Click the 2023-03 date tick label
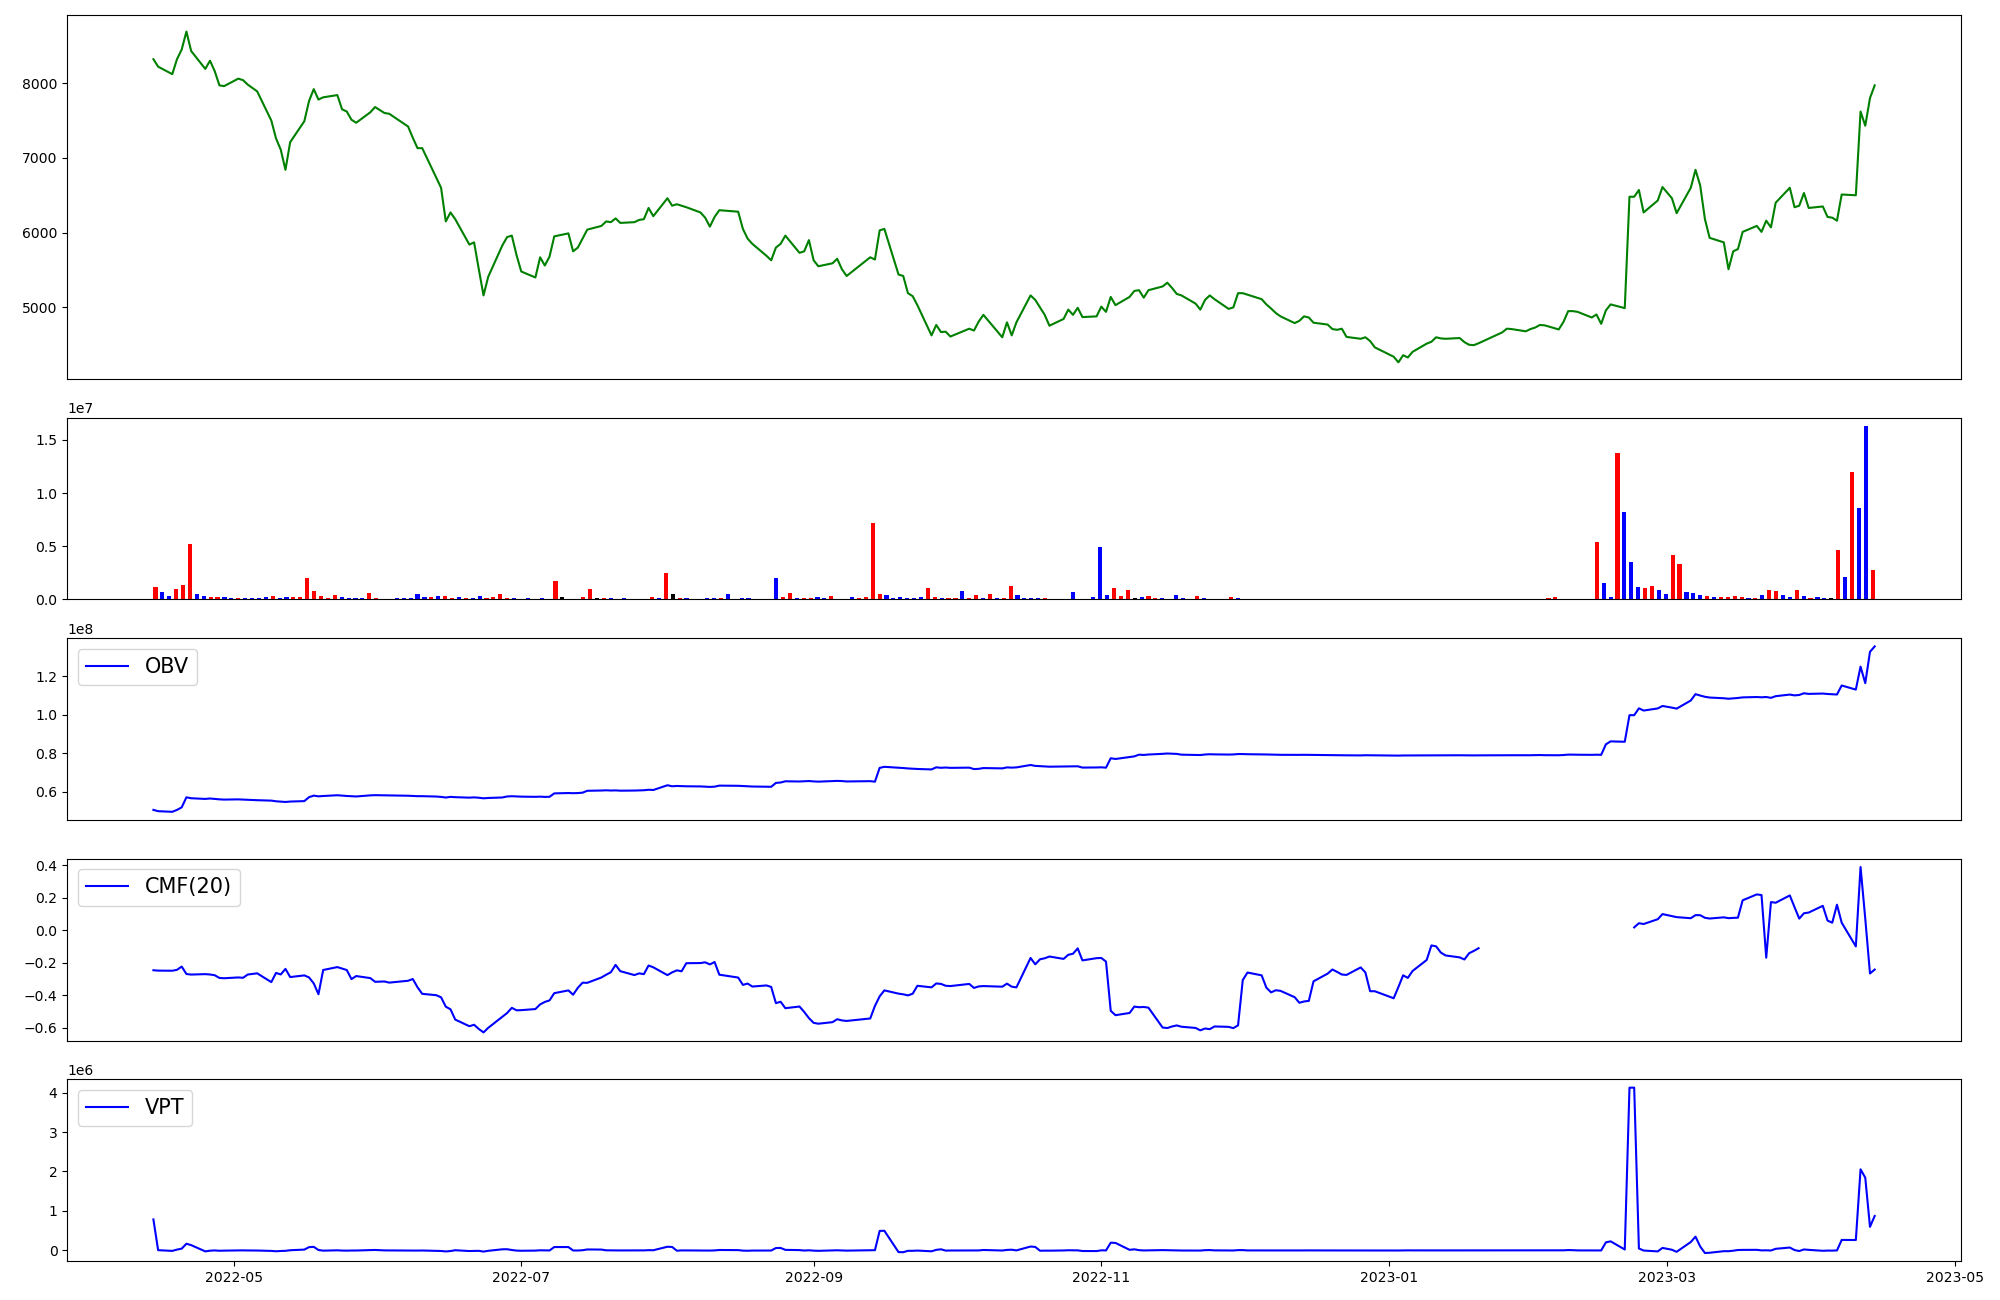 (1668, 1277)
